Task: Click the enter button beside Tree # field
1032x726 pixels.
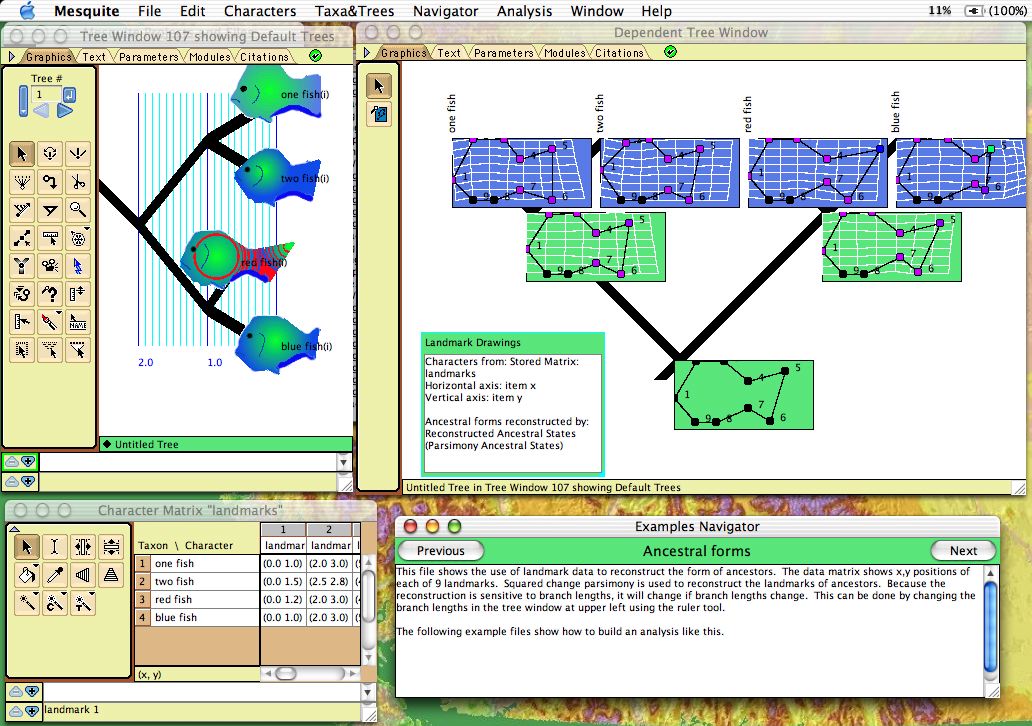Action: coord(69,94)
